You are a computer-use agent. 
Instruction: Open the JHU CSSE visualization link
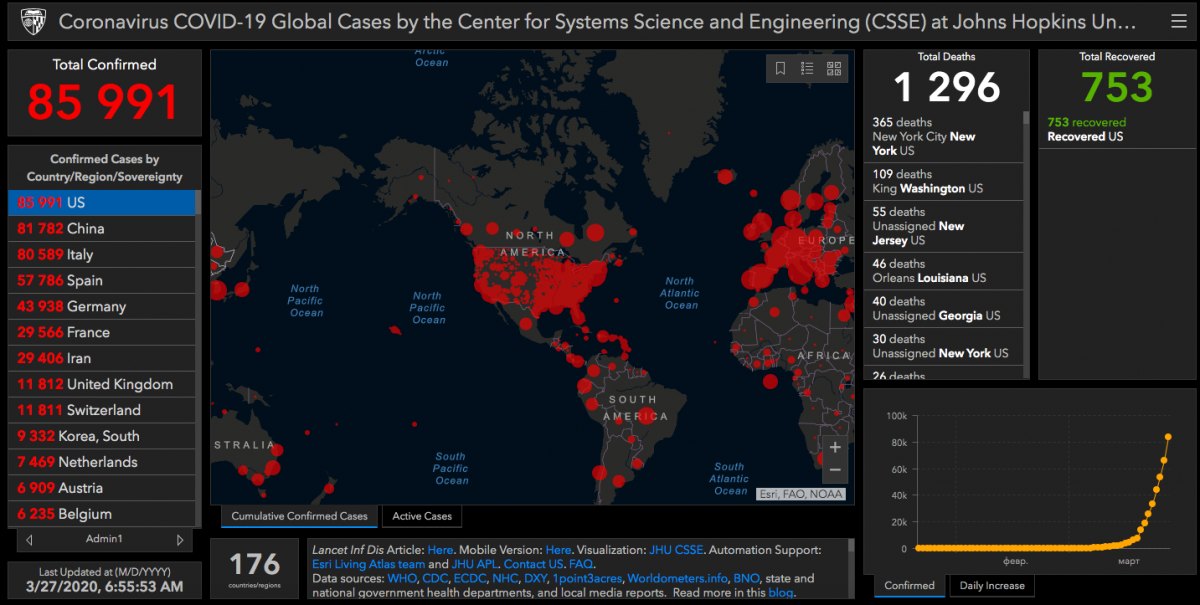coord(677,550)
